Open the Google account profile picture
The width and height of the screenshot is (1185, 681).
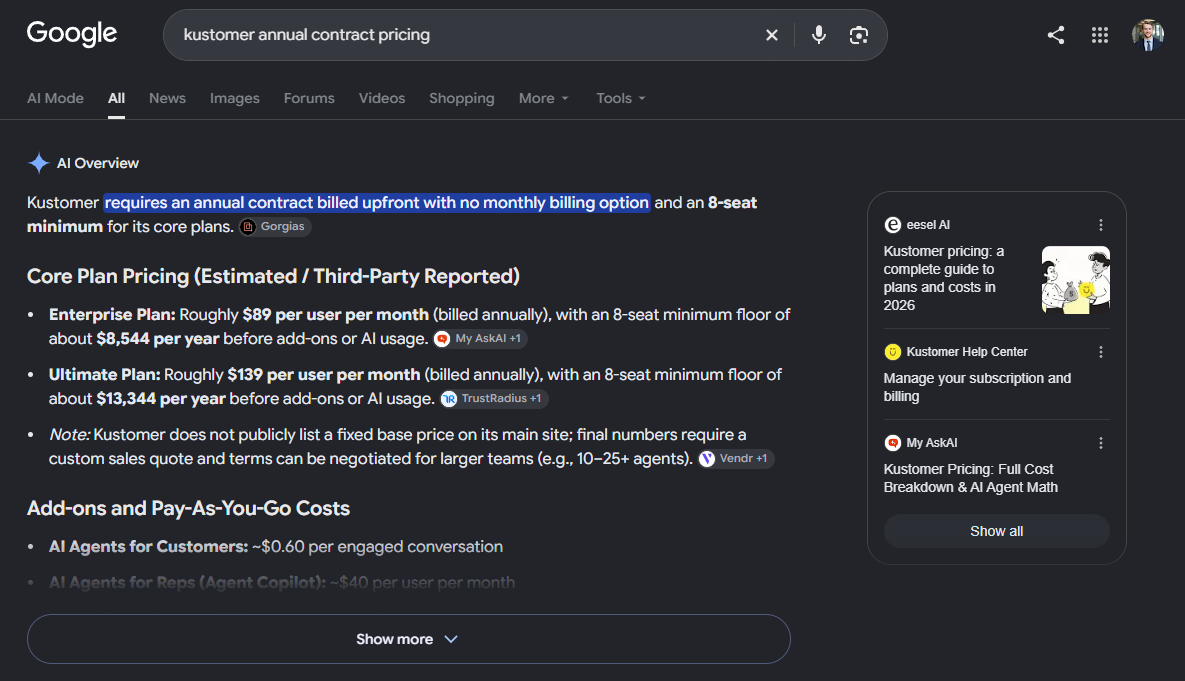1147,35
